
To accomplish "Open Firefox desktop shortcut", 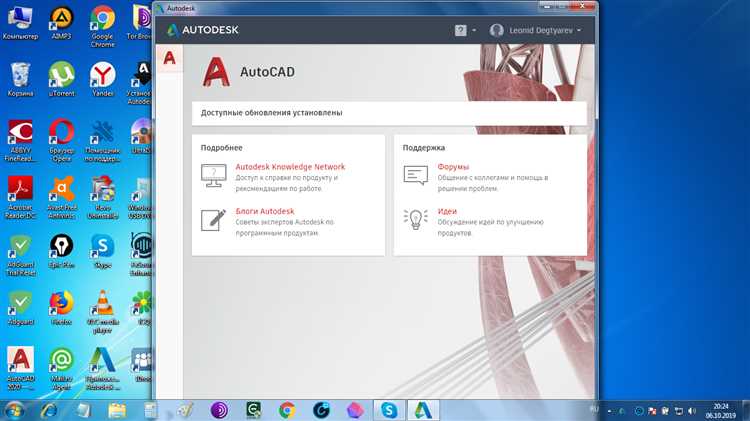I will click(61, 308).
